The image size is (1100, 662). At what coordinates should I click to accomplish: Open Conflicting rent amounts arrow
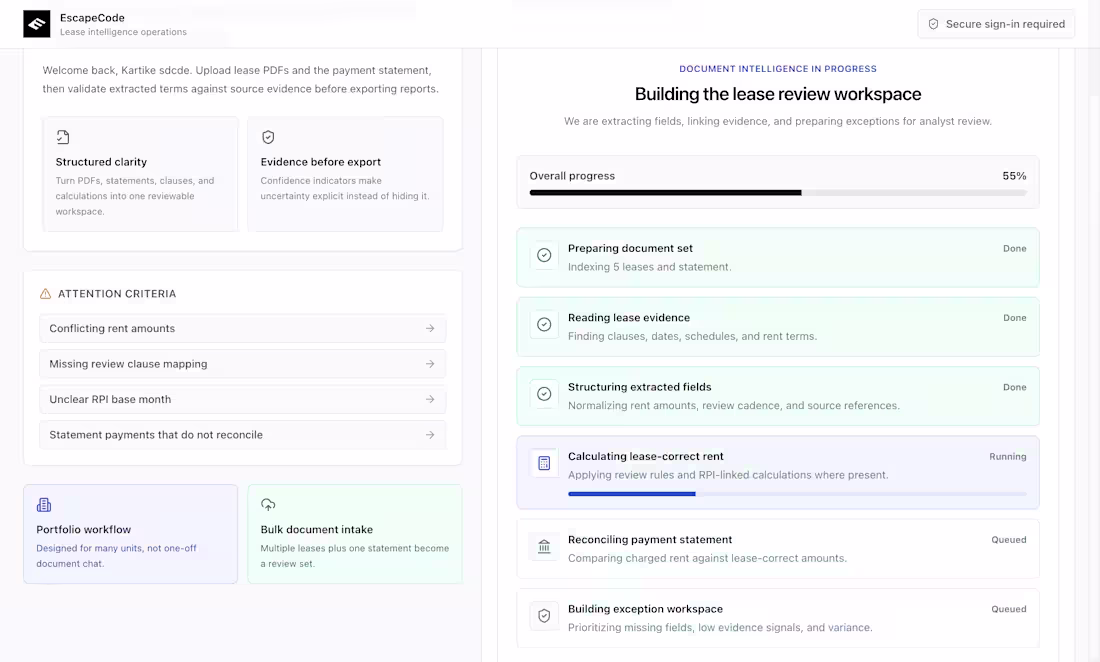tap(430, 328)
